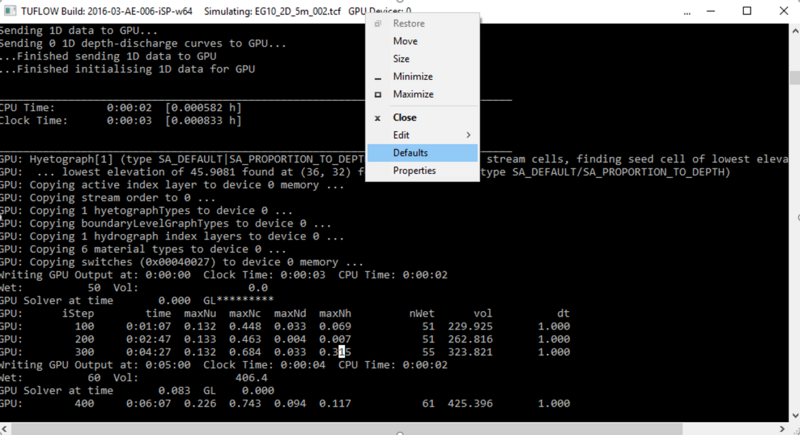Image resolution: width=800 pixels, height=435 pixels.
Task: Open the TUFLOW console window system icon
Action: pos(10,11)
